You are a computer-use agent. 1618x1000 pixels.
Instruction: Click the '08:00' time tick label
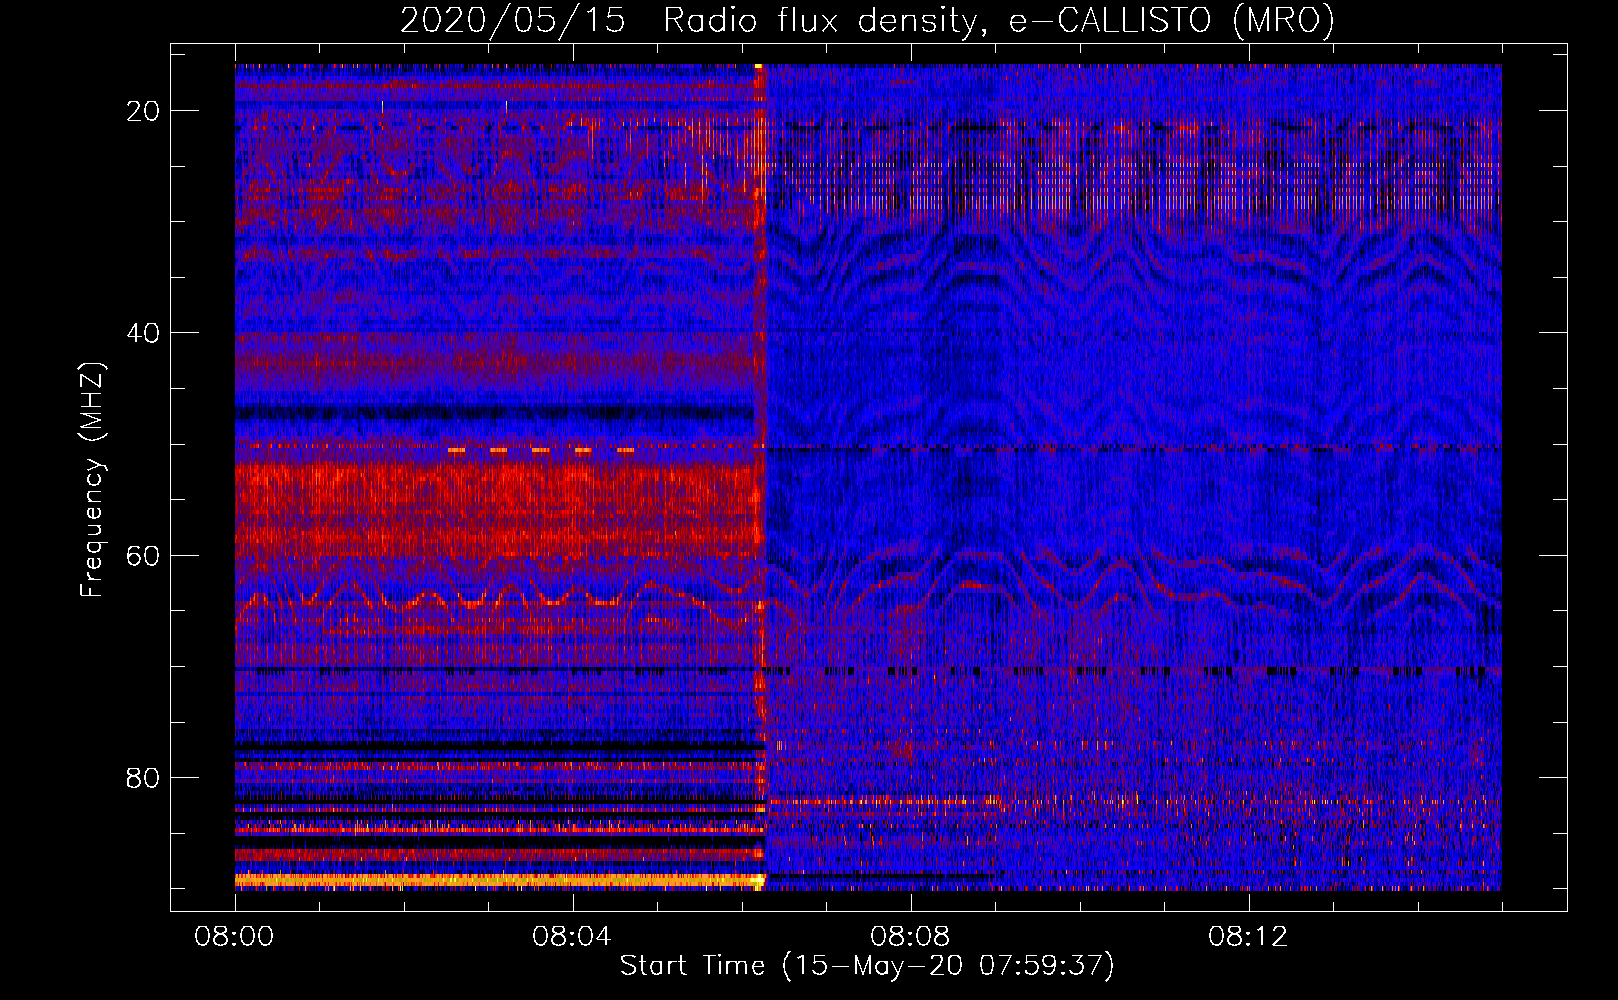coord(235,937)
